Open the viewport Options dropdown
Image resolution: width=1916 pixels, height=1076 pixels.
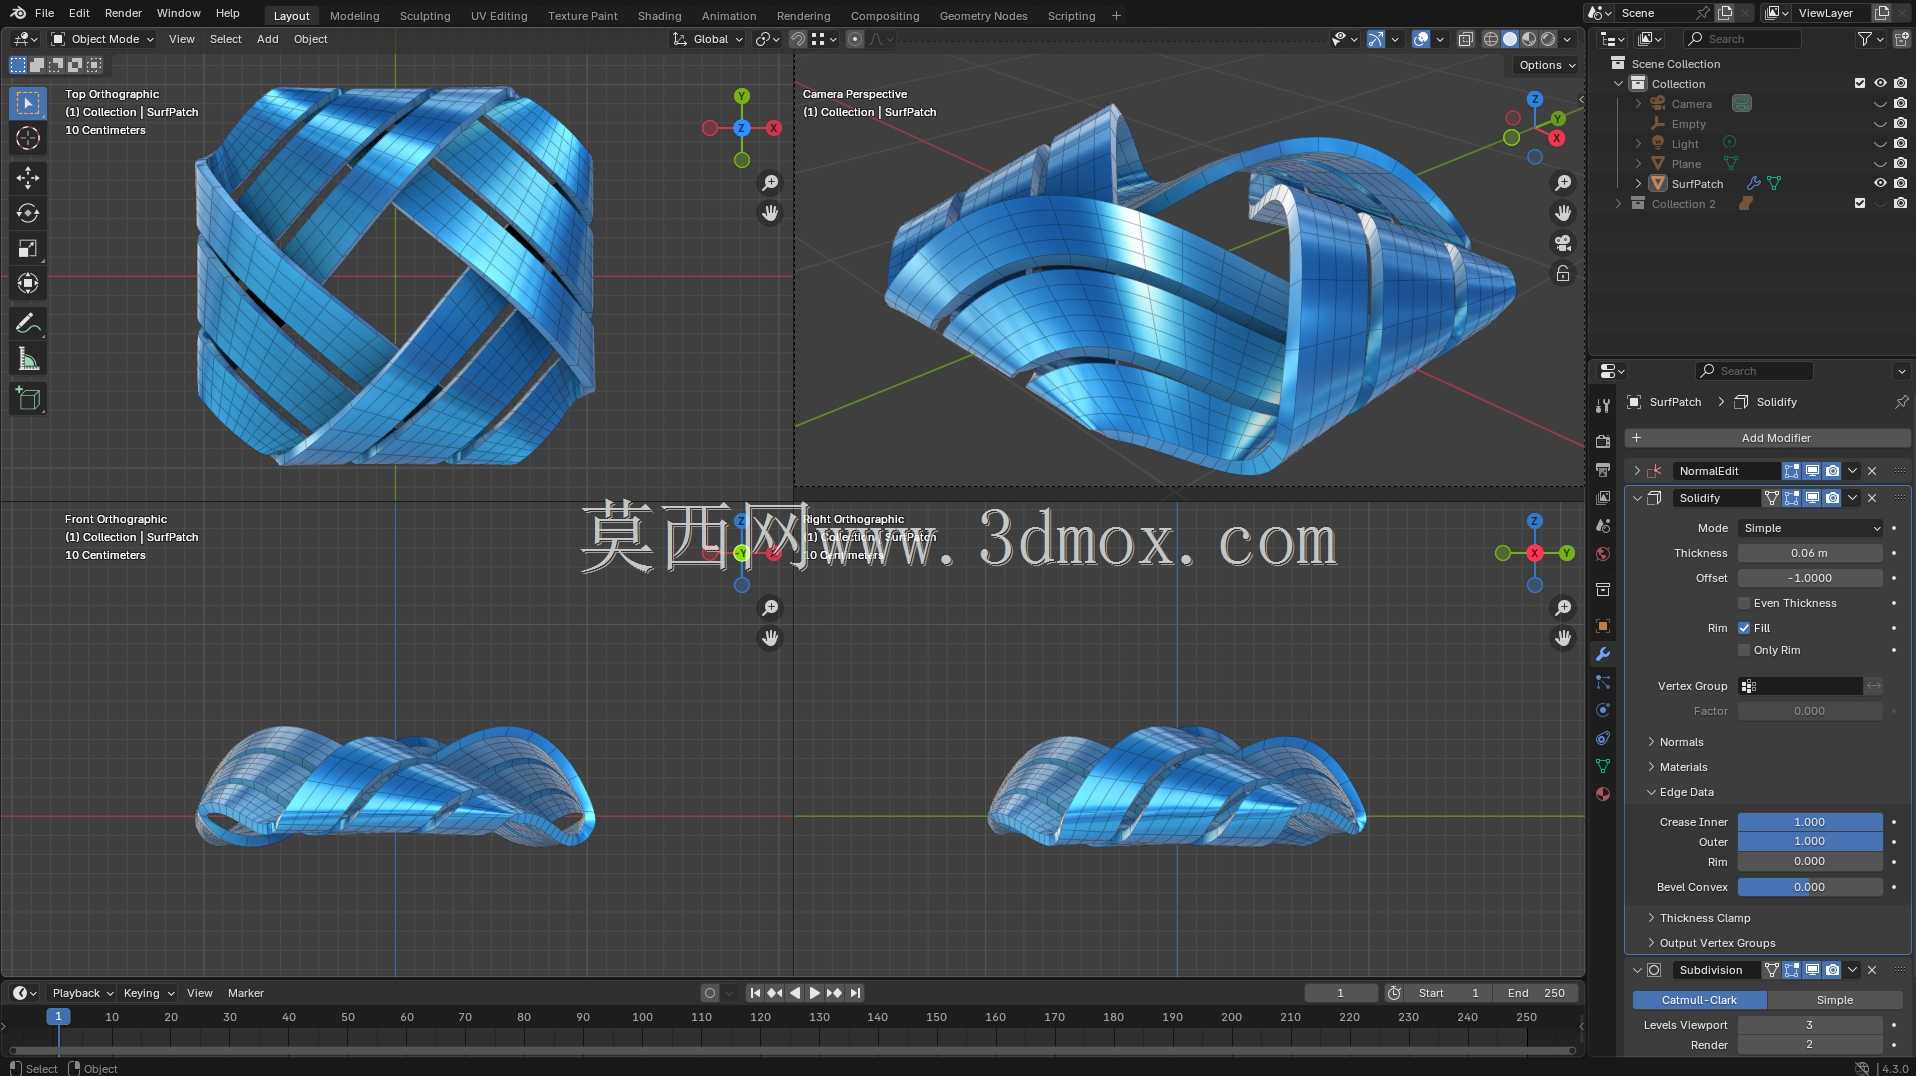click(1547, 65)
